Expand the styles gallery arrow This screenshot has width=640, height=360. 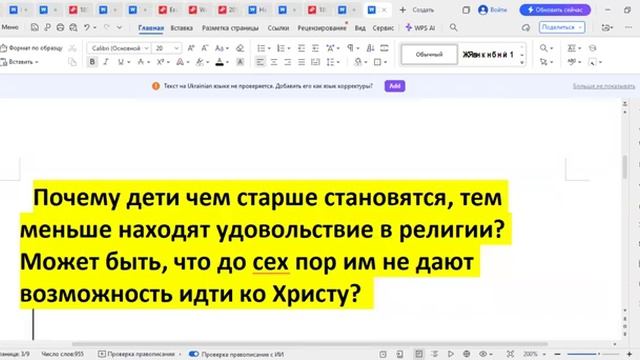pos(522,62)
